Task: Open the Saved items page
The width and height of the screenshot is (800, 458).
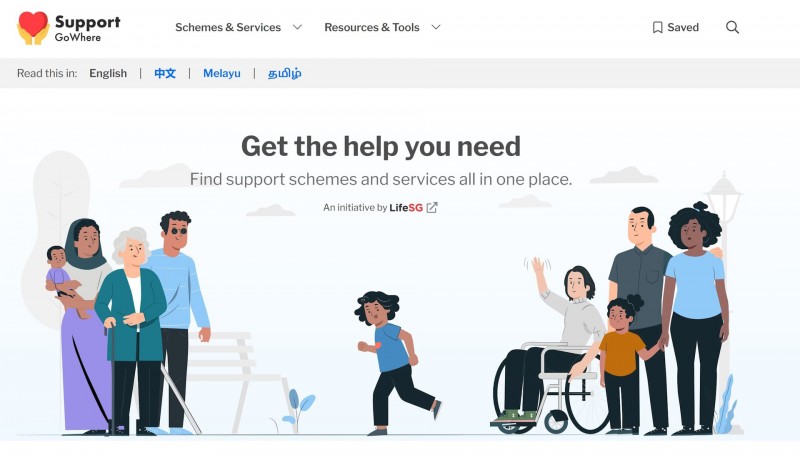Action: point(683,28)
